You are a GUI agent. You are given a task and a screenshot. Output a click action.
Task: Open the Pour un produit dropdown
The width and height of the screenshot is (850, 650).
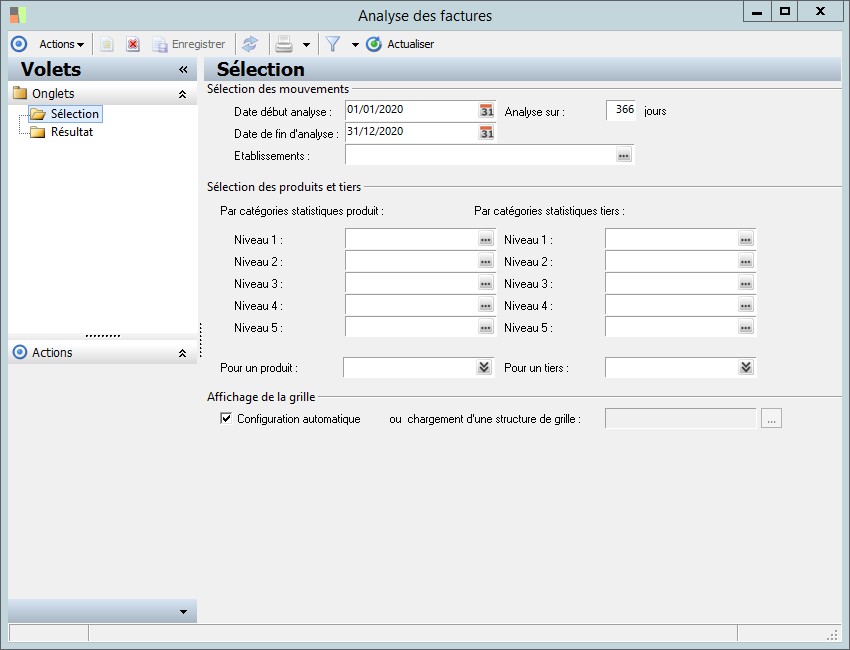(484, 368)
